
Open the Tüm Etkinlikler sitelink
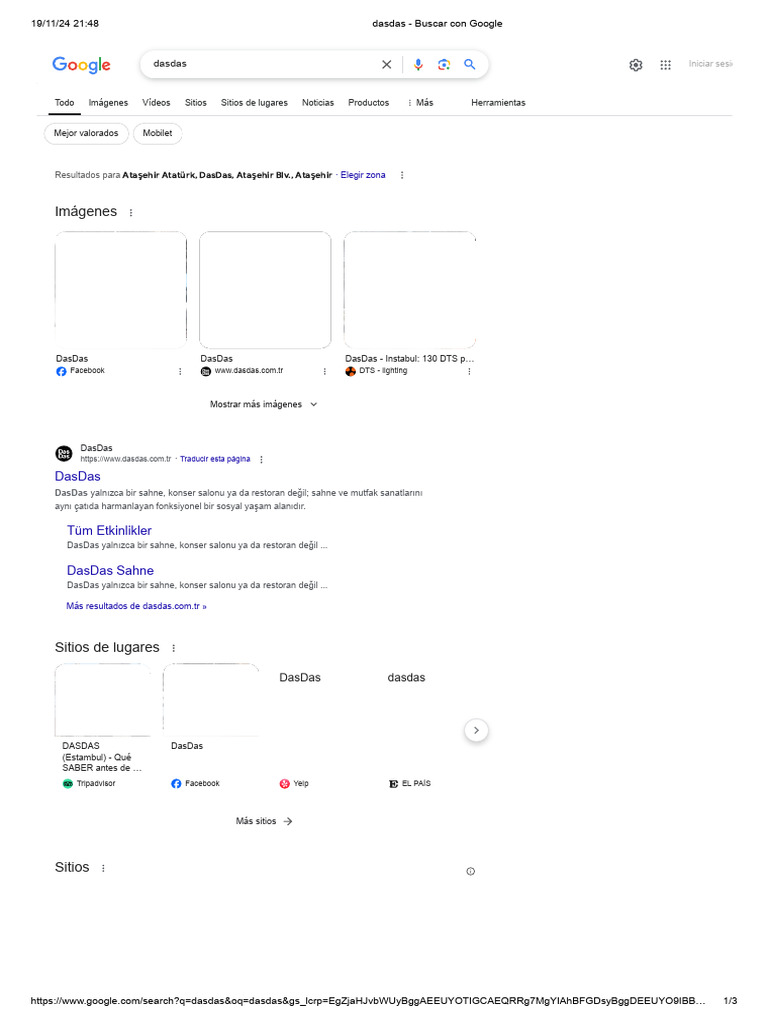click(109, 530)
